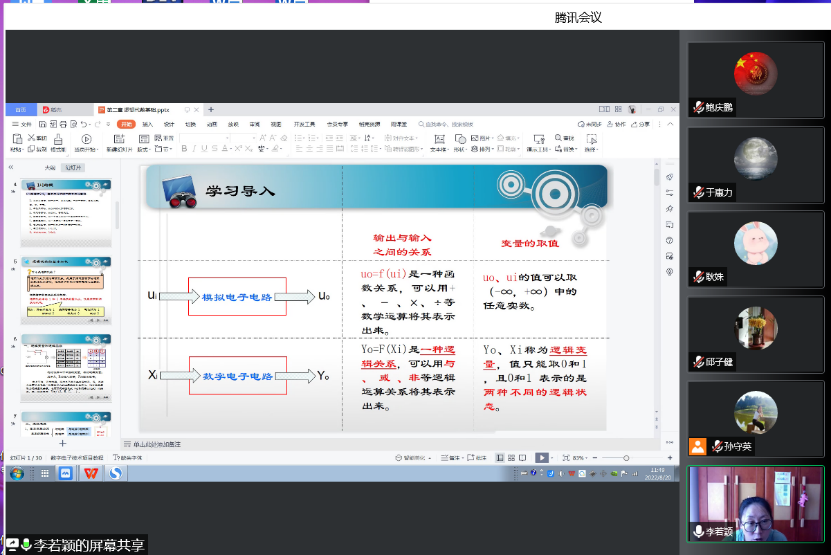Adjust the zoom slider in the status bar
The height and width of the screenshot is (555, 831).
click(x=626, y=457)
